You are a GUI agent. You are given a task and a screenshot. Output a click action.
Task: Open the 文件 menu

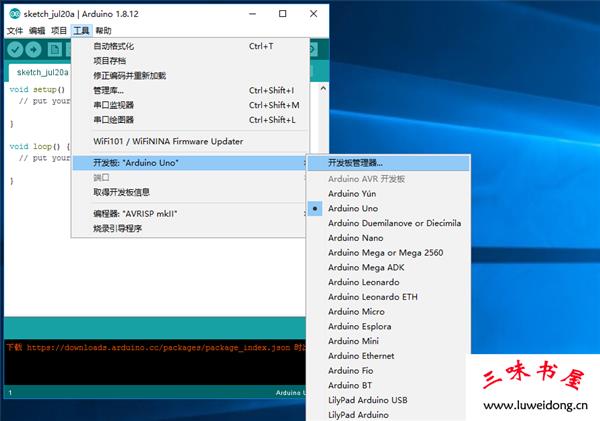tap(14, 31)
